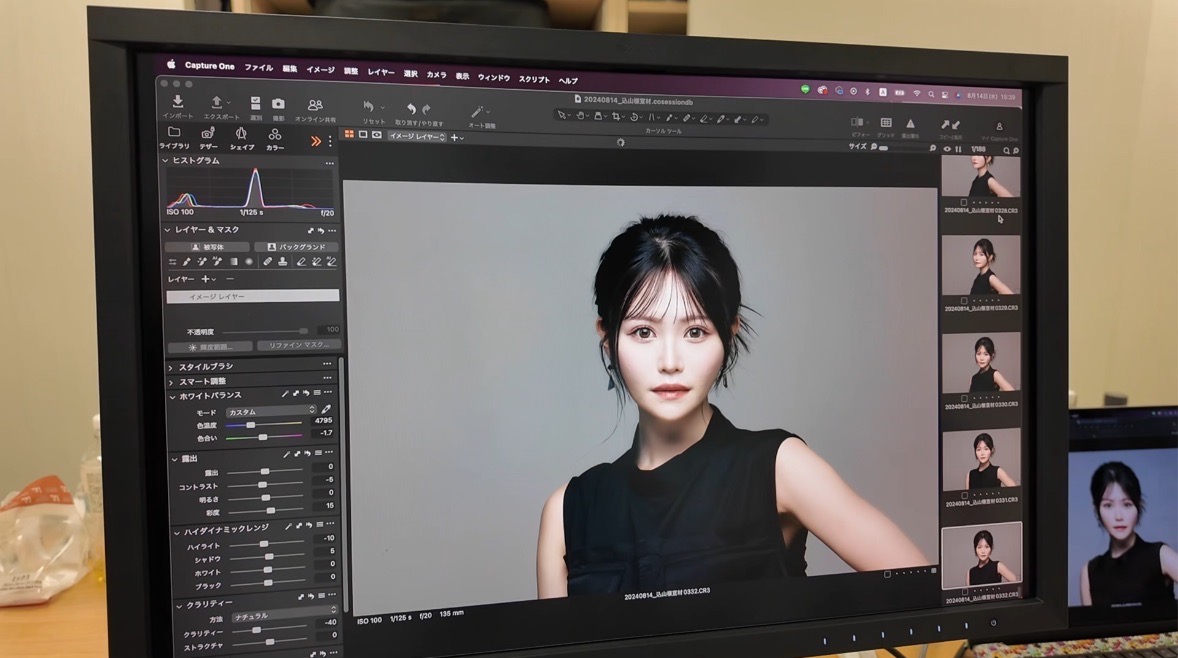The height and width of the screenshot is (658, 1178).
Task: Enable the proofing eye icon in viewer toolbar
Action: pyautogui.click(x=377, y=135)
